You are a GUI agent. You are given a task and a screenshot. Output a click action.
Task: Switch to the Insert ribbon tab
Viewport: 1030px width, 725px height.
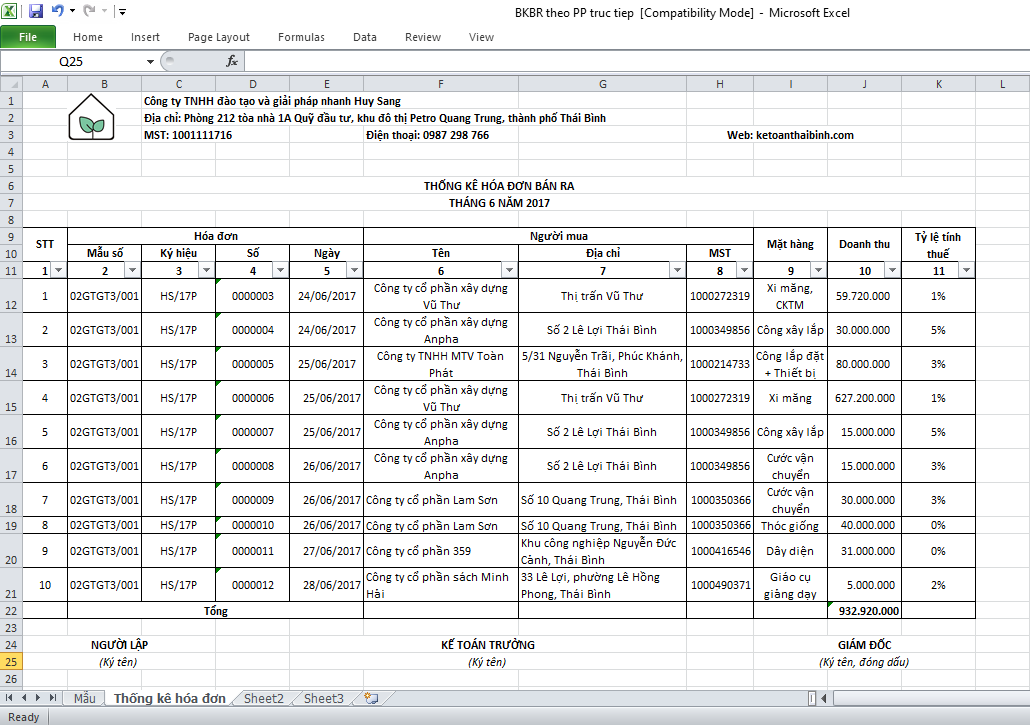(145, 37)
